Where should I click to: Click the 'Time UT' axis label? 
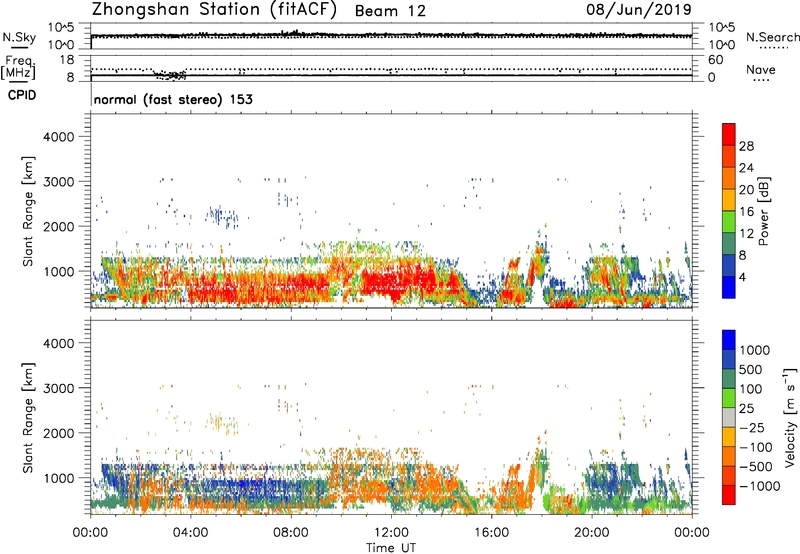(391, 548)
